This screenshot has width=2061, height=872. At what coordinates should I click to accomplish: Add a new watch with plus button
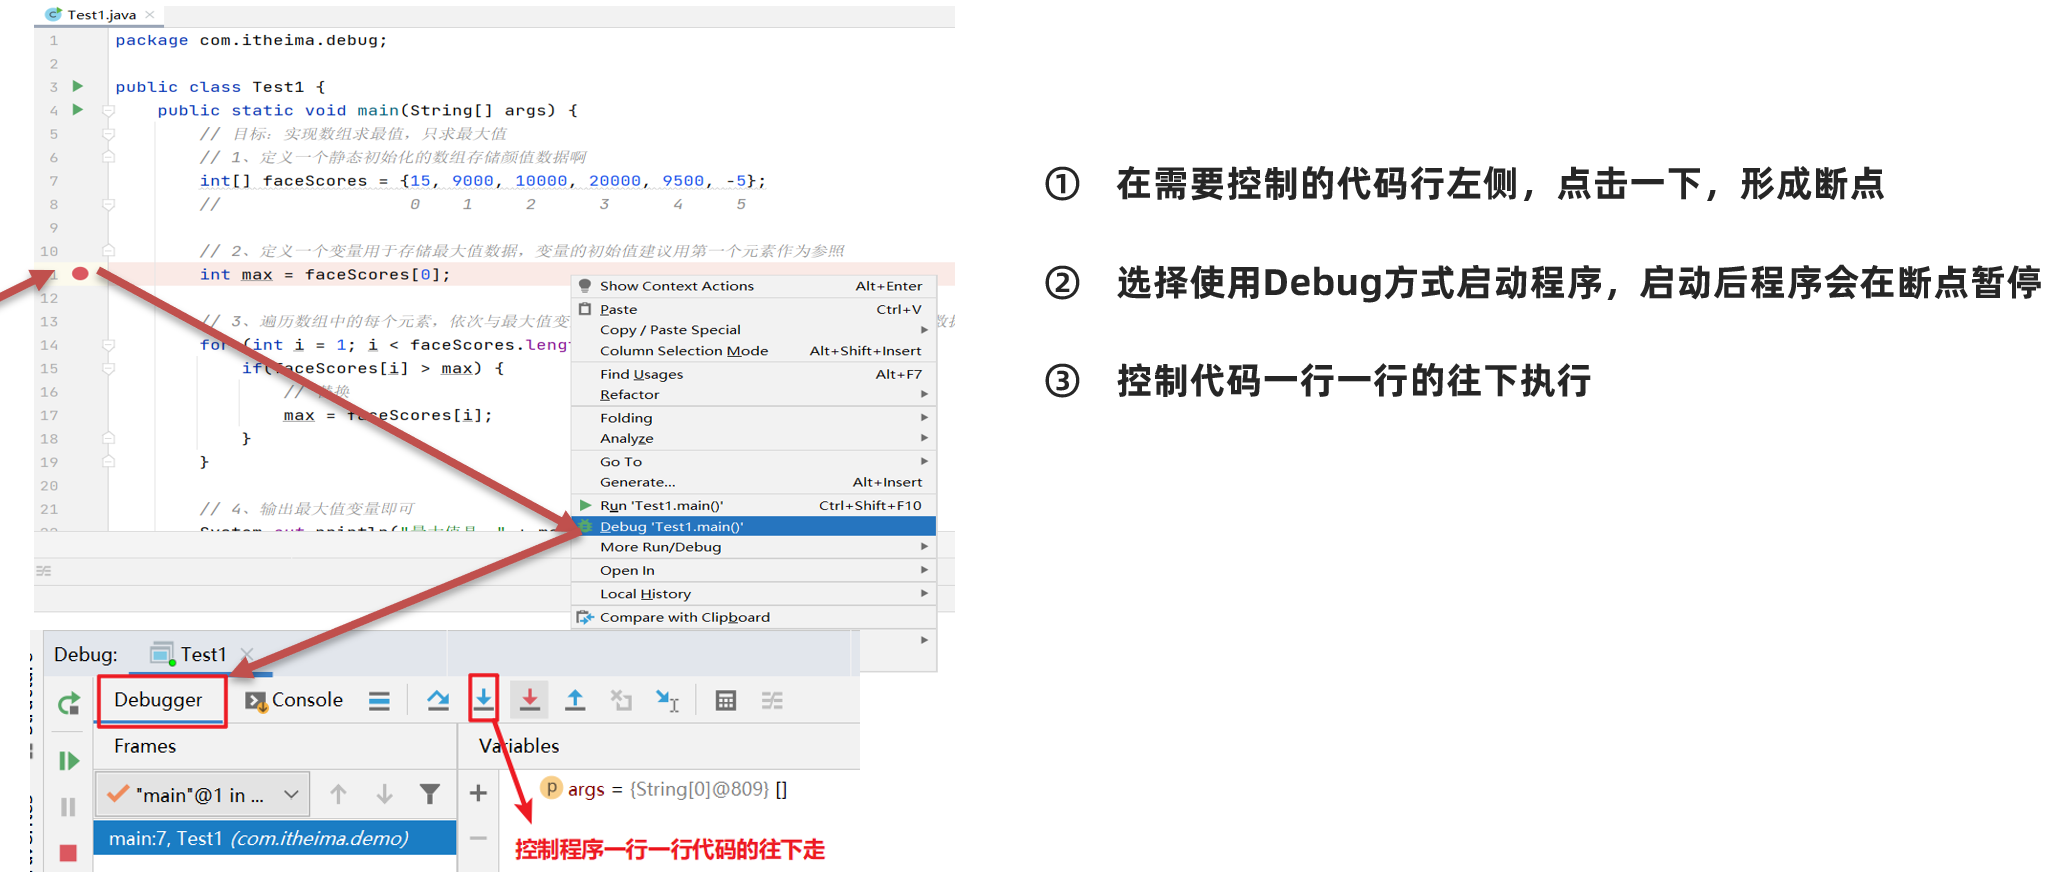coord(478,793)
